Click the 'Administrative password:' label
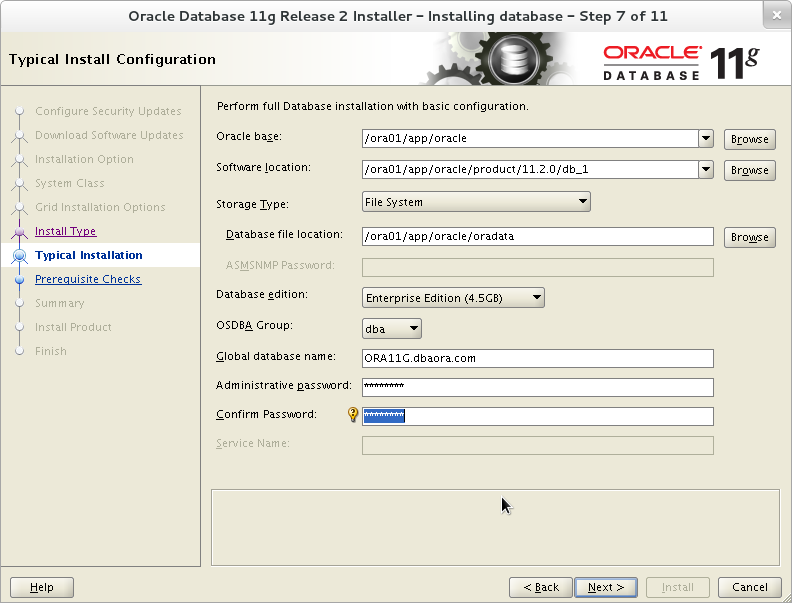This screenshot has width=792, height=603. tap(283, 385)
